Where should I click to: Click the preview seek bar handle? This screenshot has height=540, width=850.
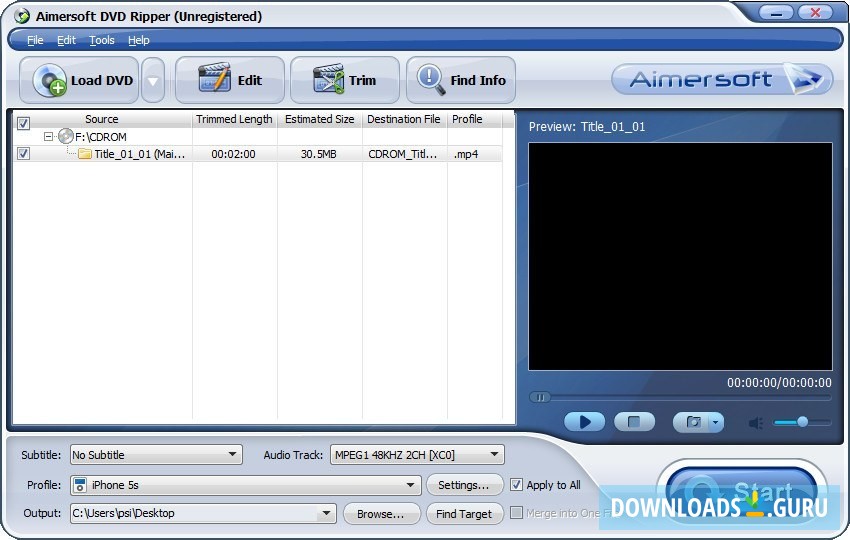click(x=540, y=397)
